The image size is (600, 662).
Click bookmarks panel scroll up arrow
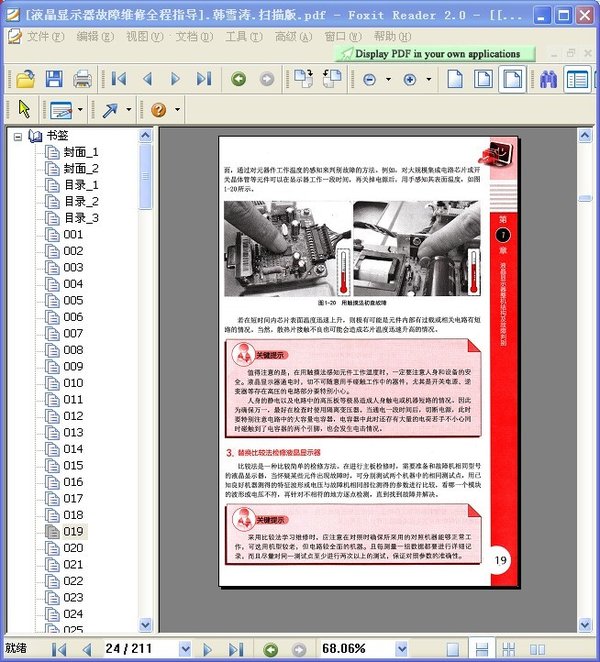pyautogui.click(x=145, y=136)
